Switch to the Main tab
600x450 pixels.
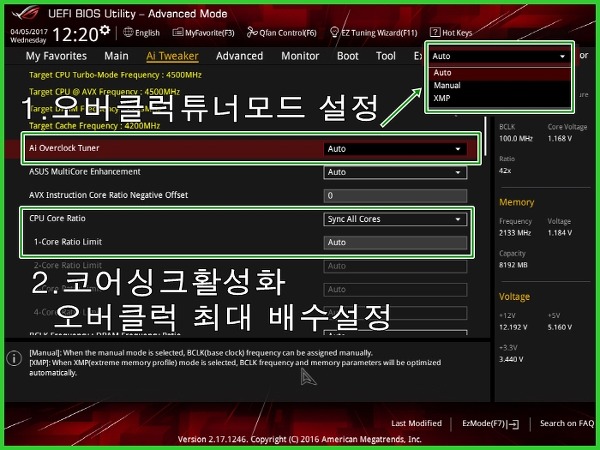116,56
